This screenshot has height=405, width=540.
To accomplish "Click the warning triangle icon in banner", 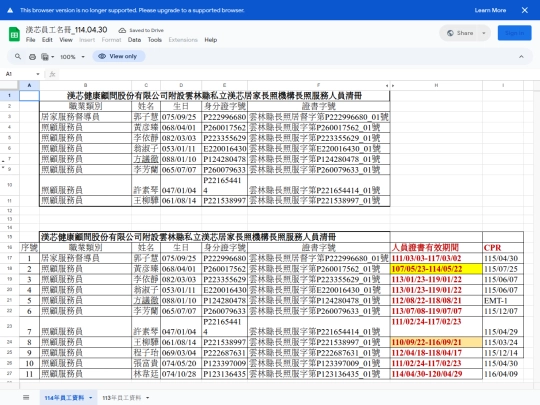I will 10,10.
